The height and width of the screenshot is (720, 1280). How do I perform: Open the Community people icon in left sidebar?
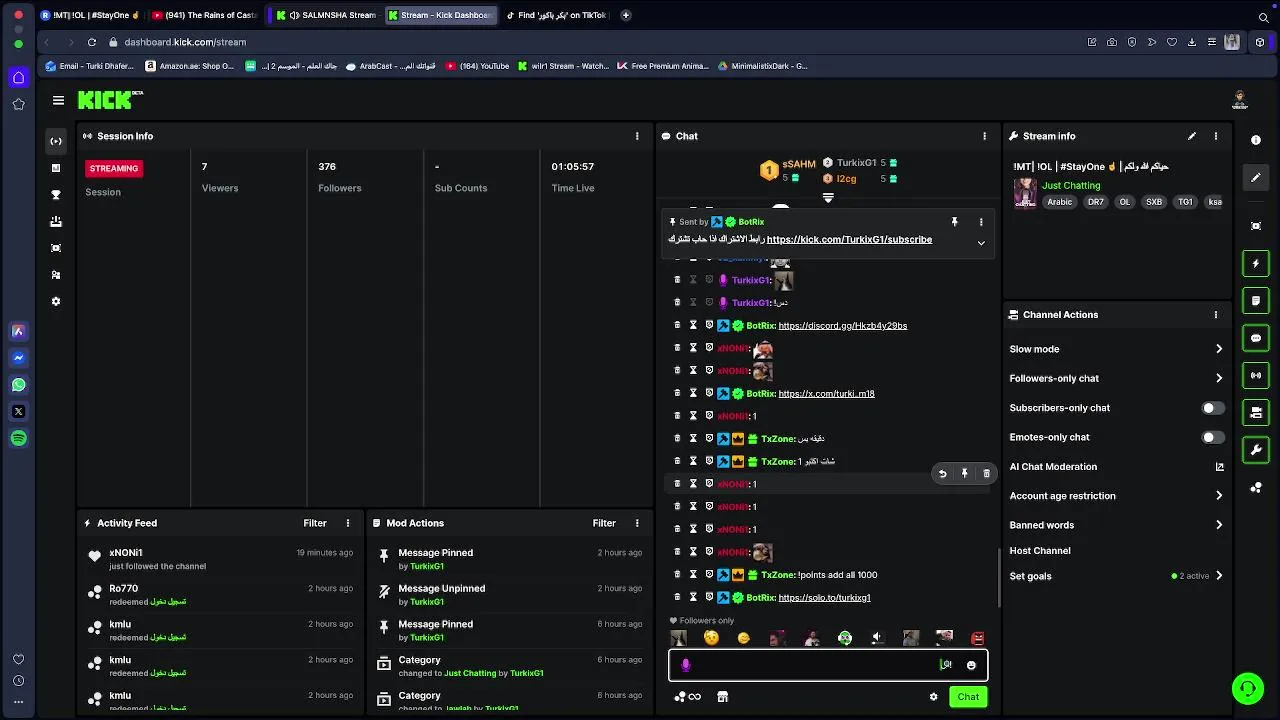[56, 275]
